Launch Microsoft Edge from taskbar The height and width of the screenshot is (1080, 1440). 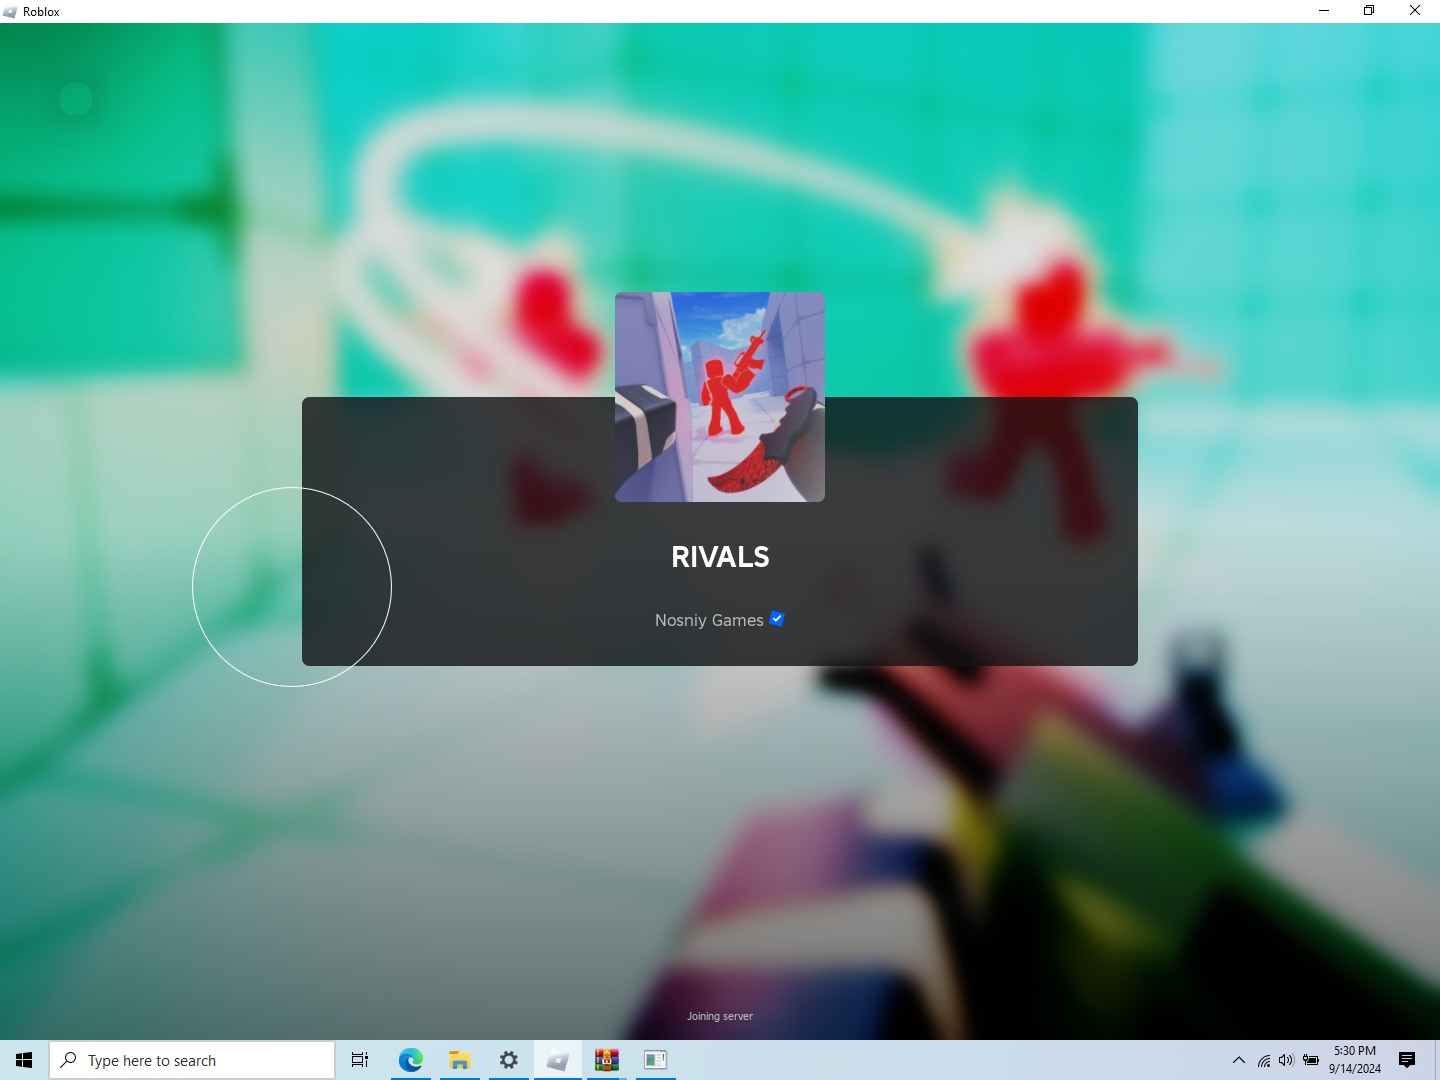pos(410,1060)
